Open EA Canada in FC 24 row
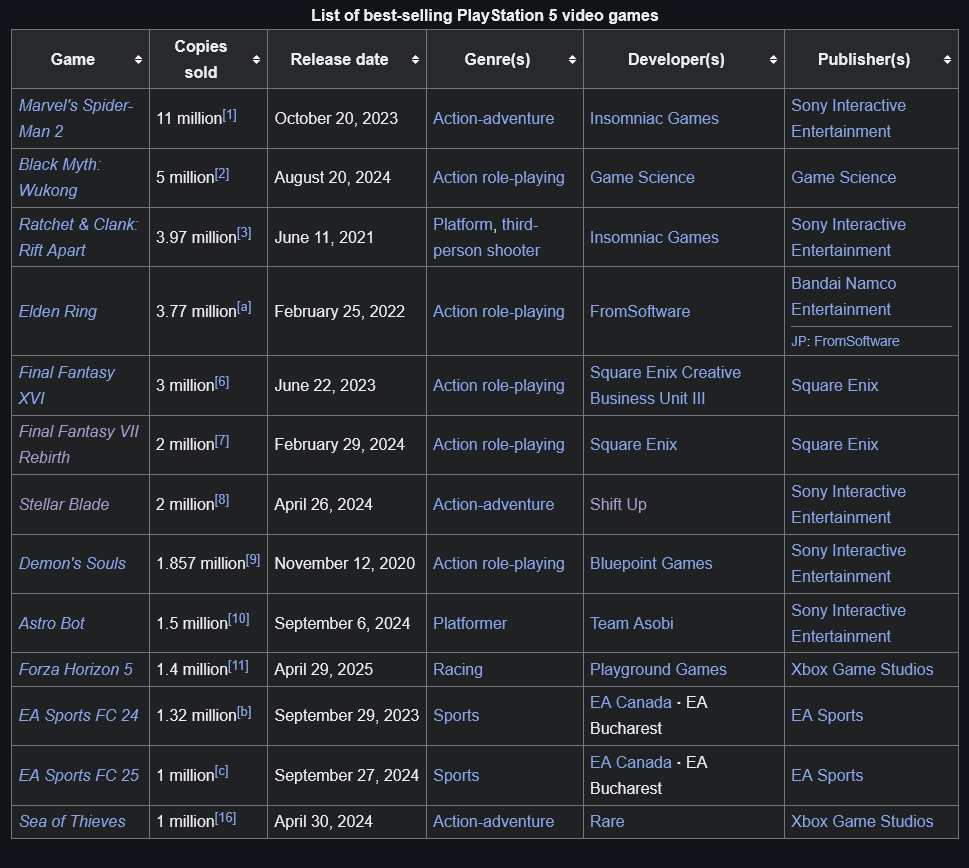 point(630,702)
